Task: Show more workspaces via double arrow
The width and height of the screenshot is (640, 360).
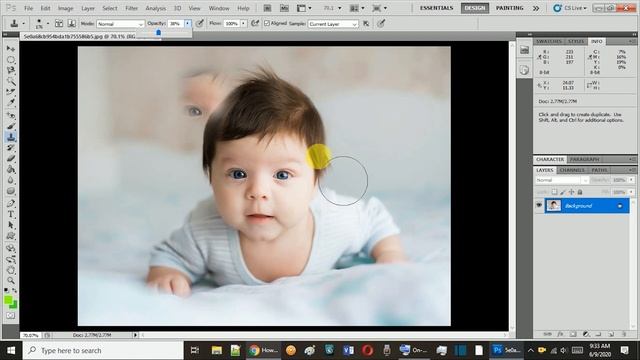Action: pos(536,8)
